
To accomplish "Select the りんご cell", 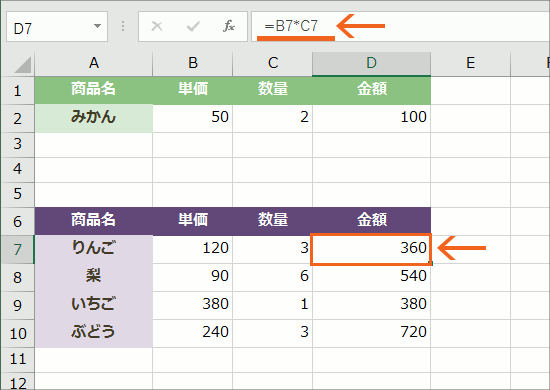I will point(94,249).
